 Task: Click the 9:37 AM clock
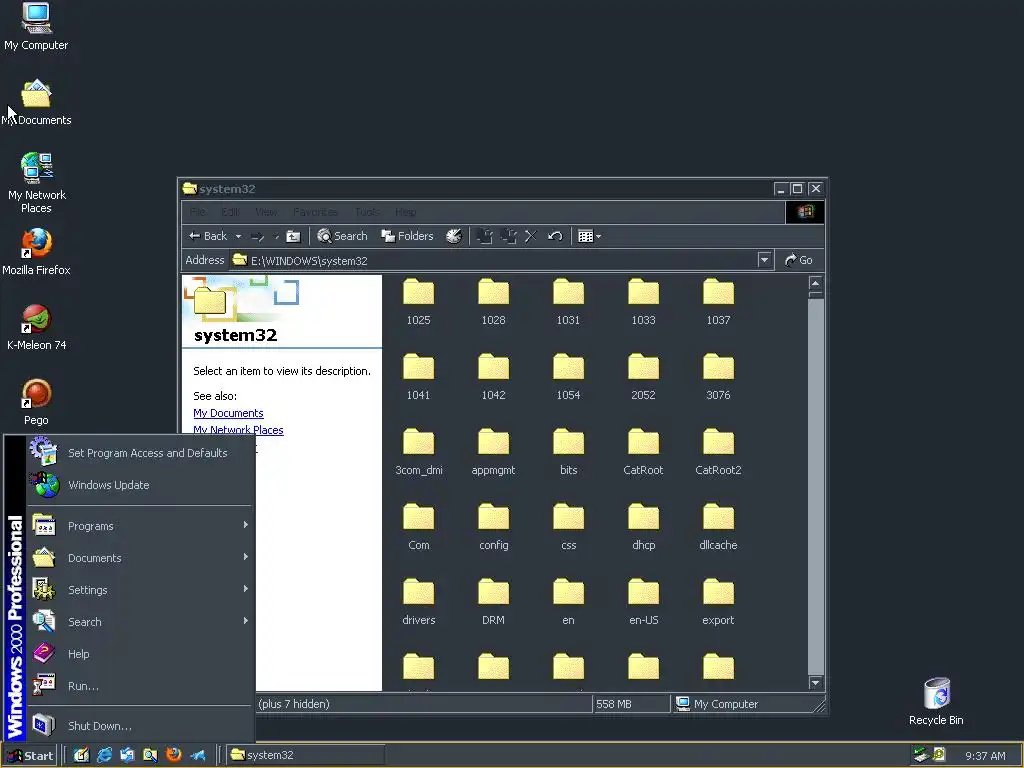[x=985, y=756]
